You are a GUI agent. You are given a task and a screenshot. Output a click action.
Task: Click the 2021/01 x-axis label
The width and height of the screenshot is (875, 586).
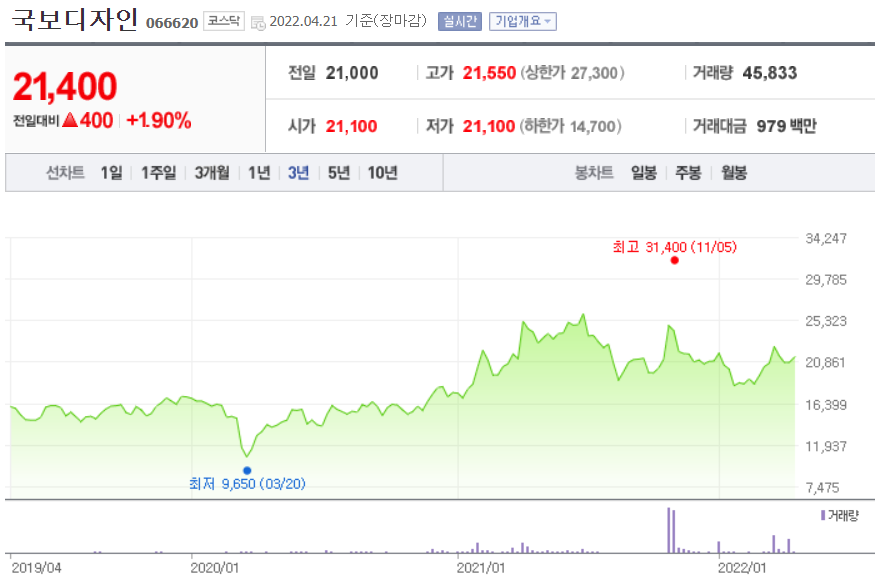point(480,568)
